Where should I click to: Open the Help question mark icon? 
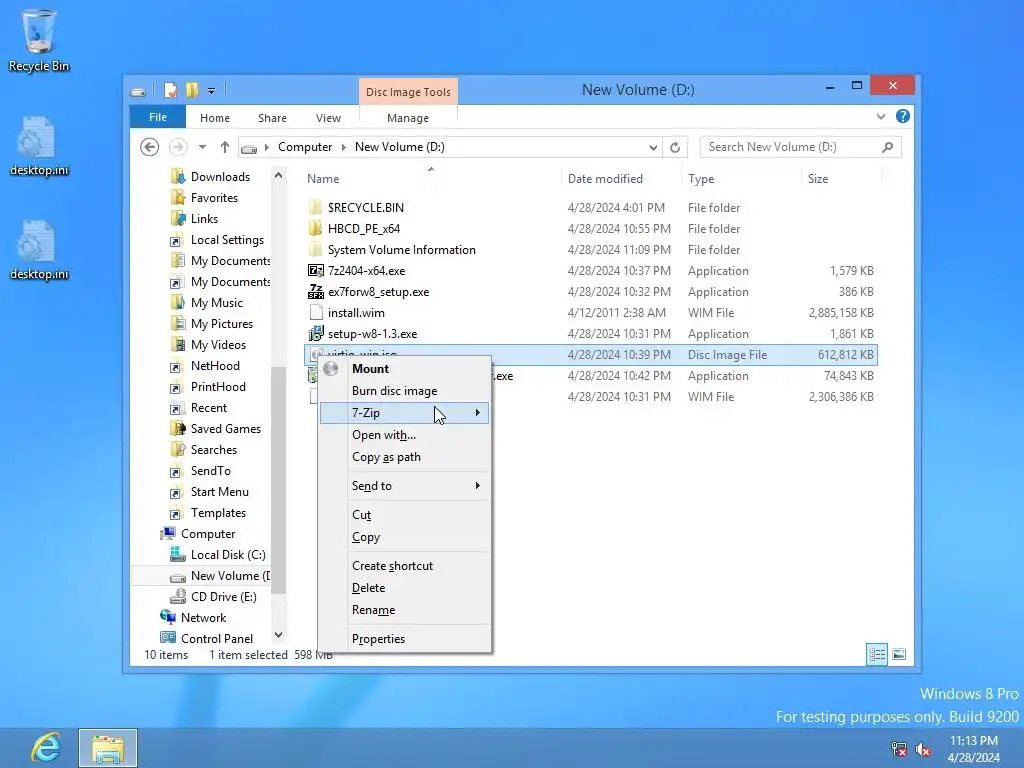tap(903, 116)
